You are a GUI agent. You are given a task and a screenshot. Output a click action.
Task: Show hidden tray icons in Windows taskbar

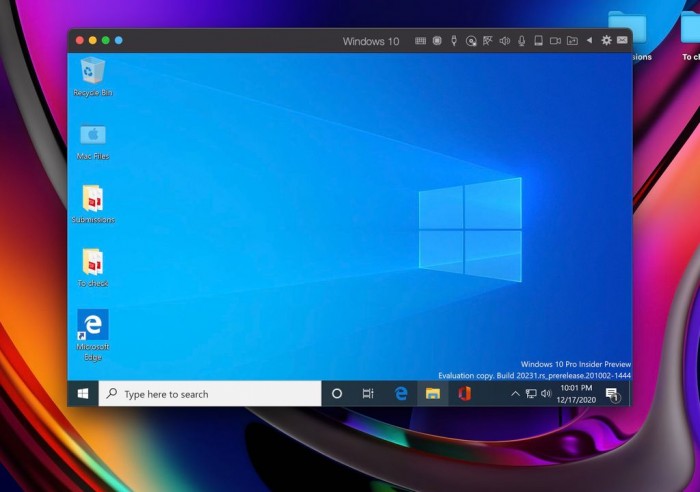(515, 394)
